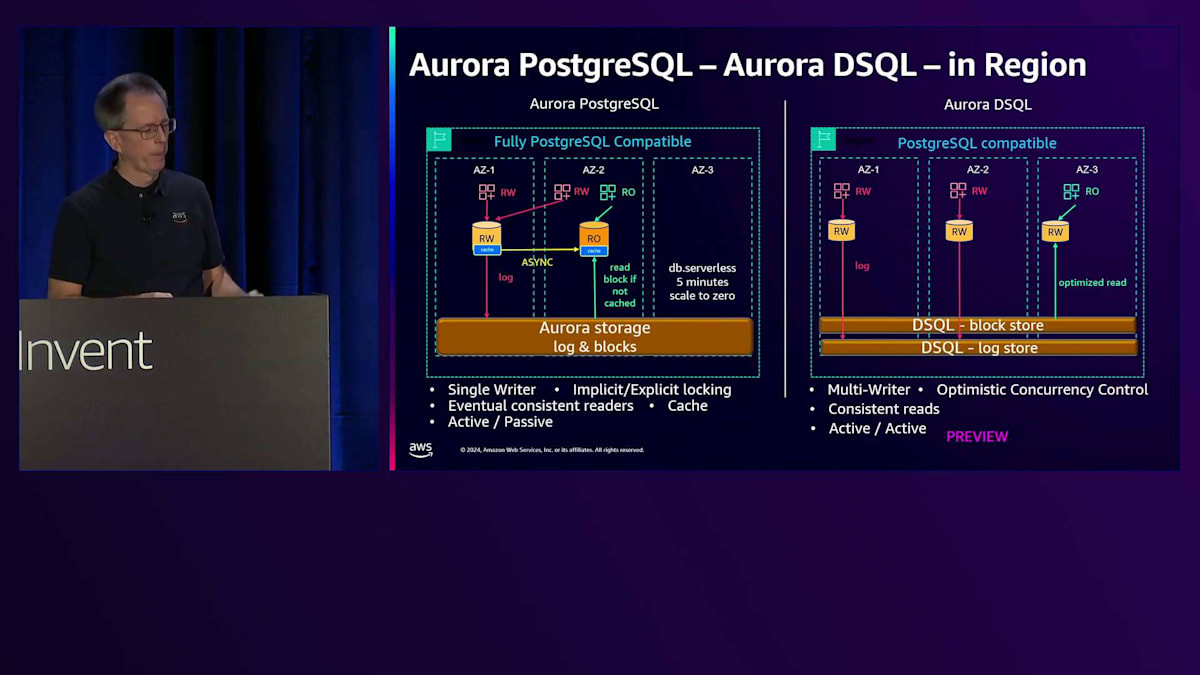
Task: Click the purple PREVIEW label
Action: point(977,437)
